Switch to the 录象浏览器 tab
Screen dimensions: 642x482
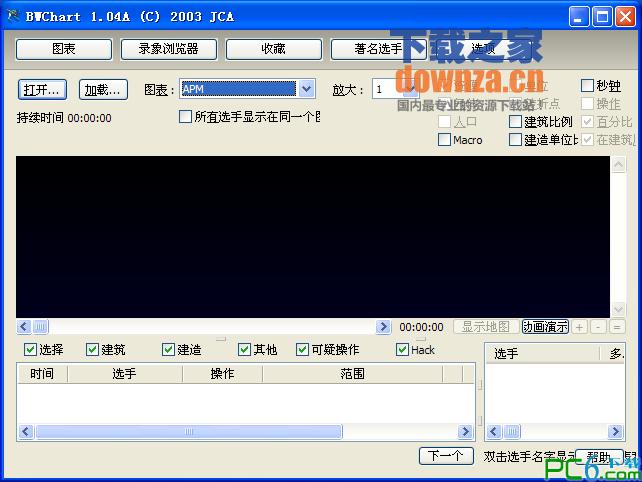[x=168, y=49]
